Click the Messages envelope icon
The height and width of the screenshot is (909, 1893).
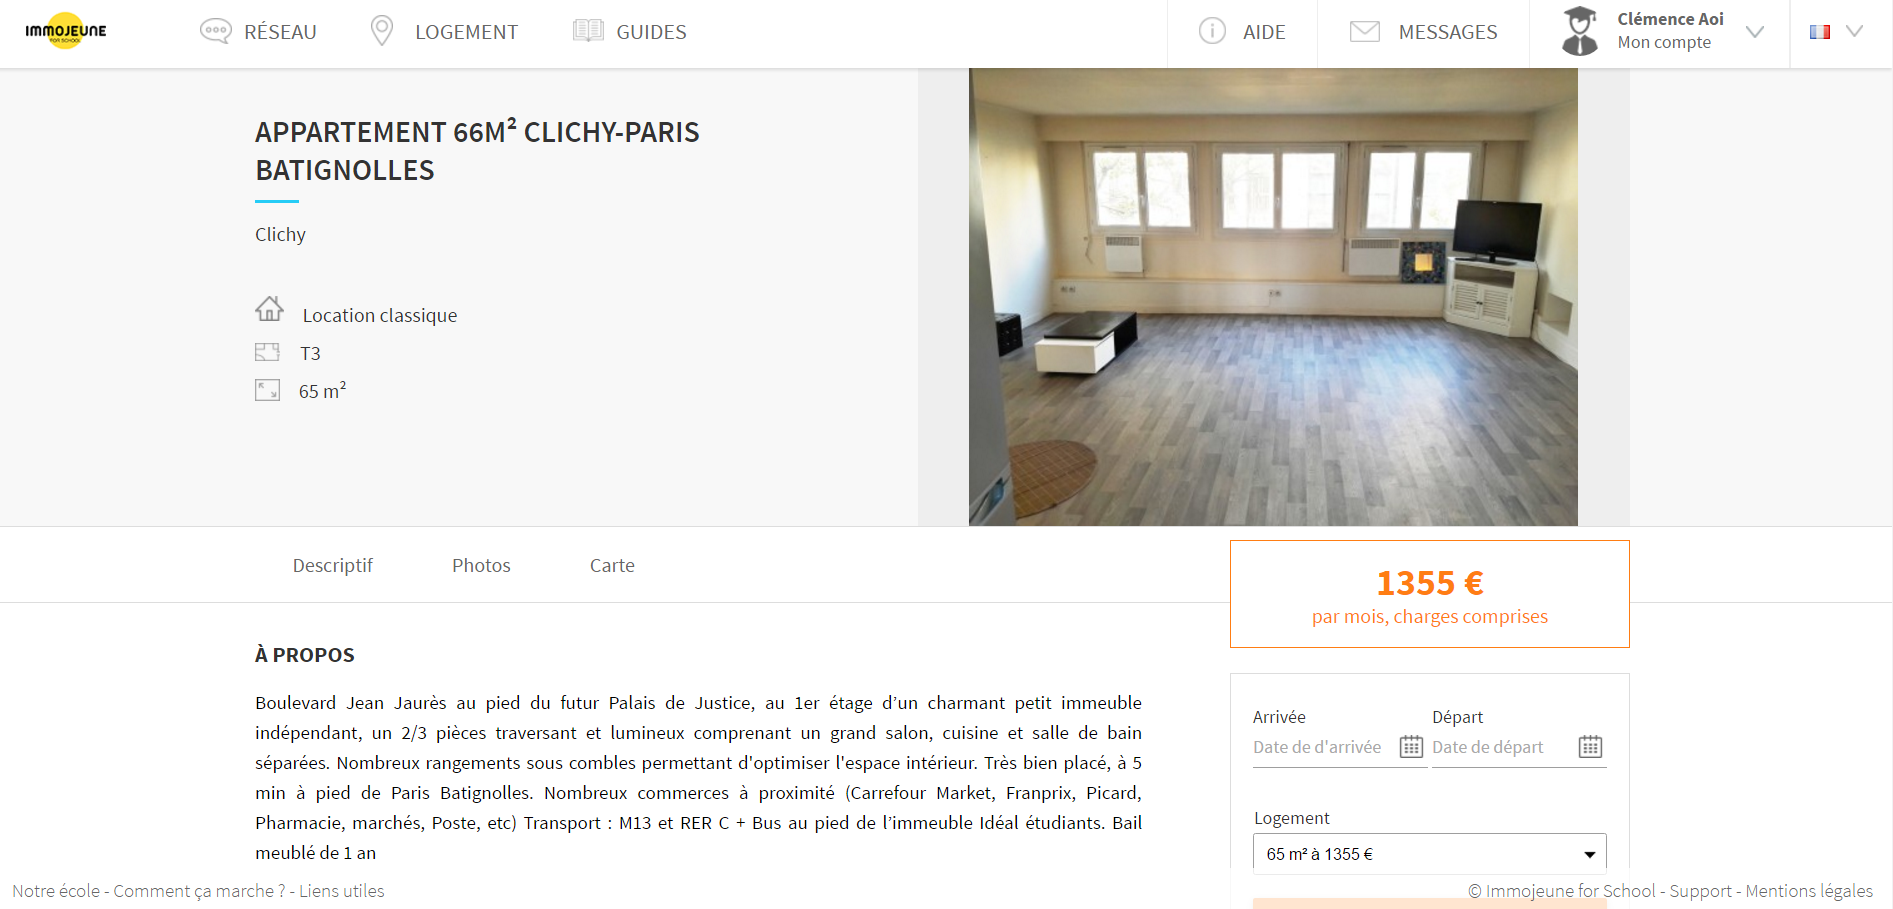[1365, 31]
